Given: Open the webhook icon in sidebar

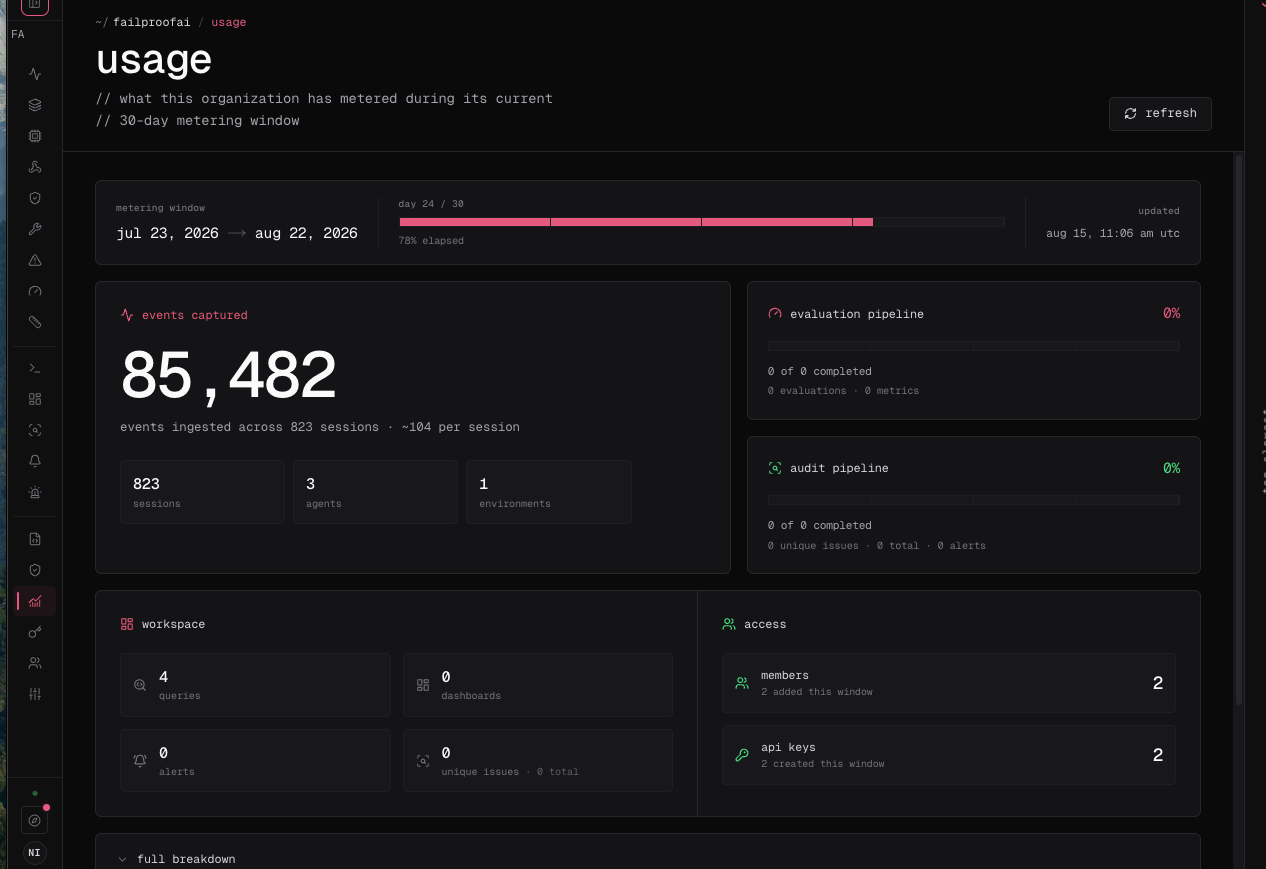Looking at the screenshot, I should pyautogui.click(x=35, y=167).
